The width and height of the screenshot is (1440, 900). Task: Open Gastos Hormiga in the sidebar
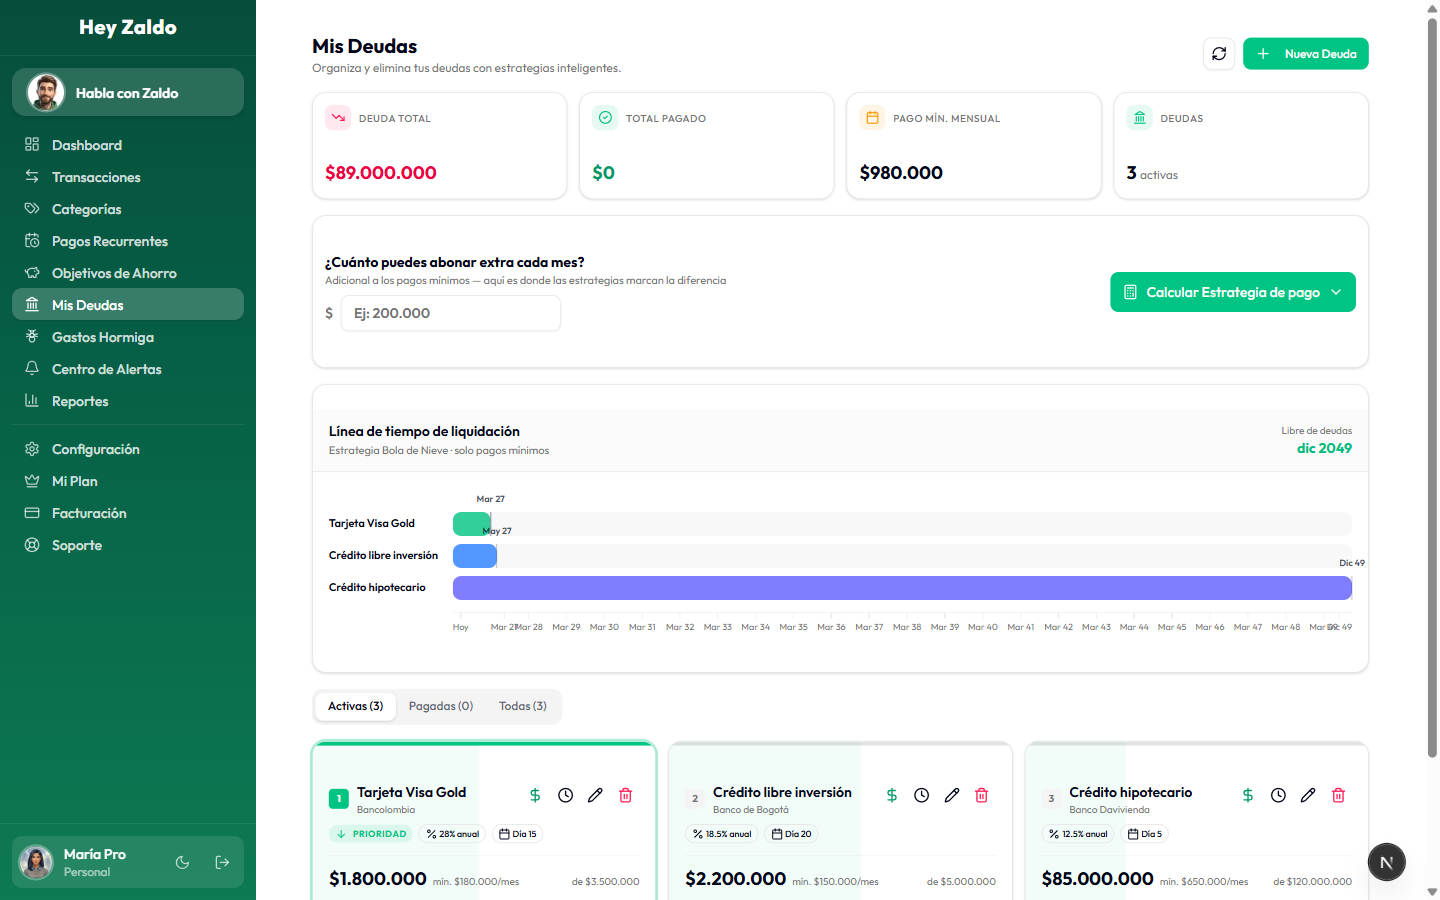click(103, 337)
